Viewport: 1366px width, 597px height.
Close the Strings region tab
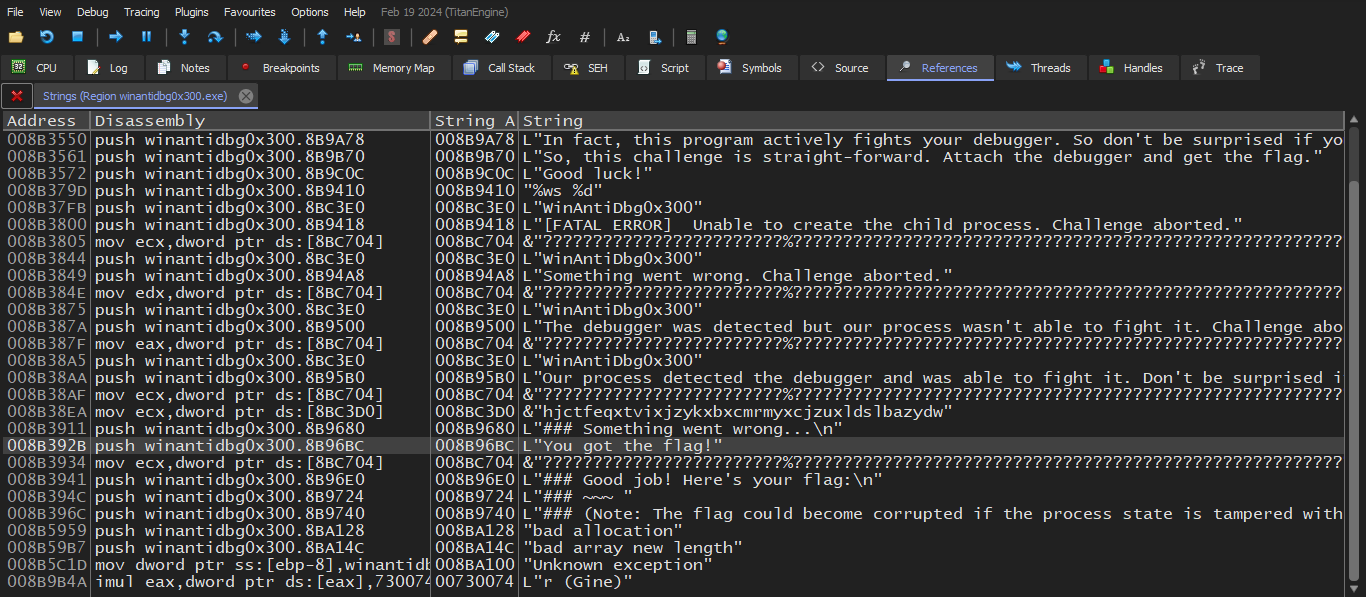[246, 96]
